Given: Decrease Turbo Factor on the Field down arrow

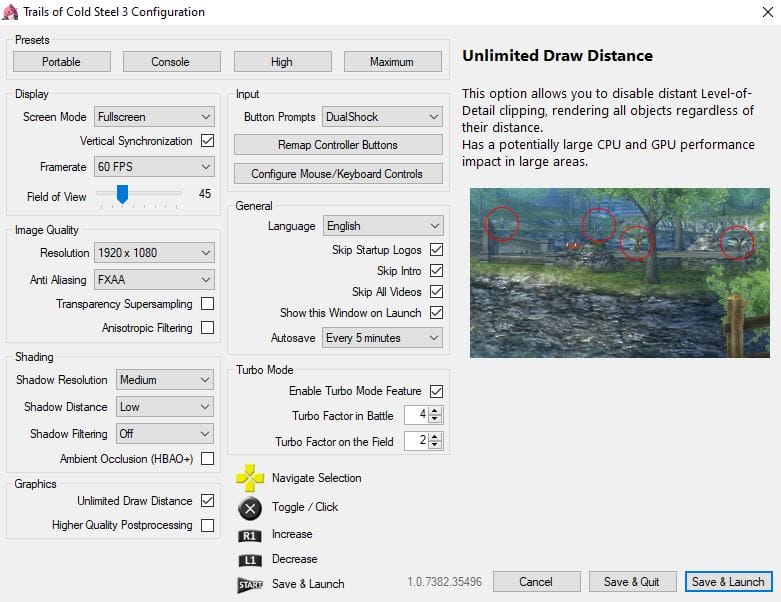Looking at the screenshot, I should tap(435, 444).
